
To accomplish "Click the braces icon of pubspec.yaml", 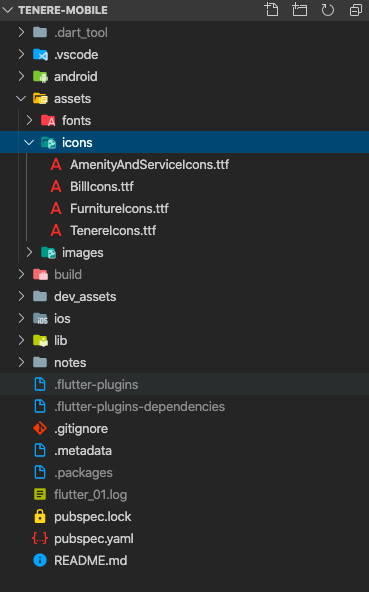I will pyautogui.click(x=40, y=538).
